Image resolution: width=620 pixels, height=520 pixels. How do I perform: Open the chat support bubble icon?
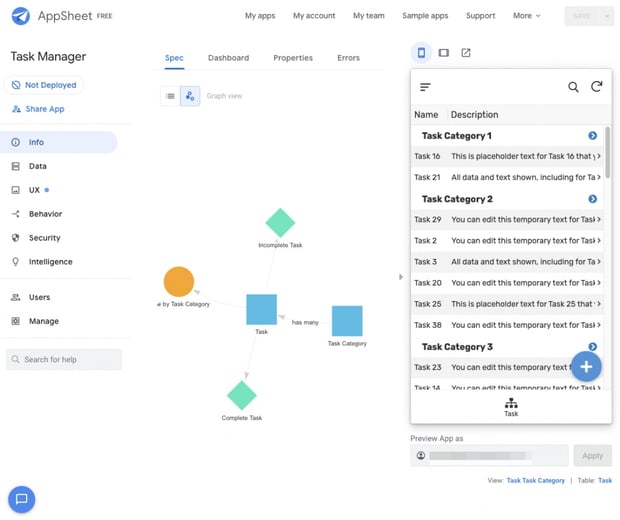click(x=21, y=499)
